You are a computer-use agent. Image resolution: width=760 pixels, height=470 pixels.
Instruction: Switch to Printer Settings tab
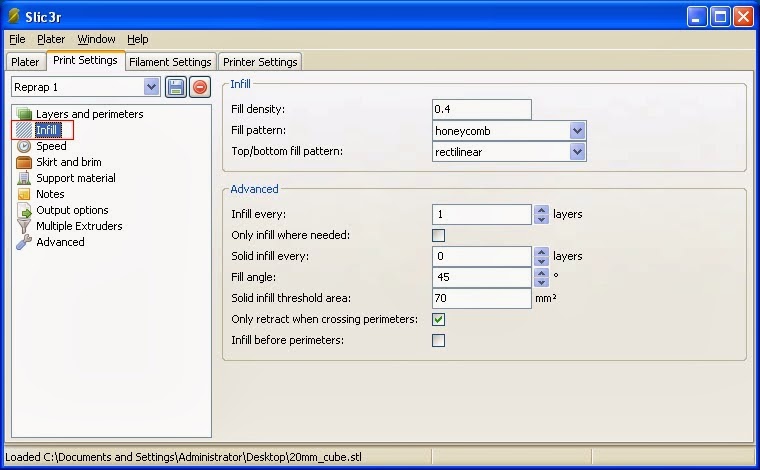click(x=260, y=62)
